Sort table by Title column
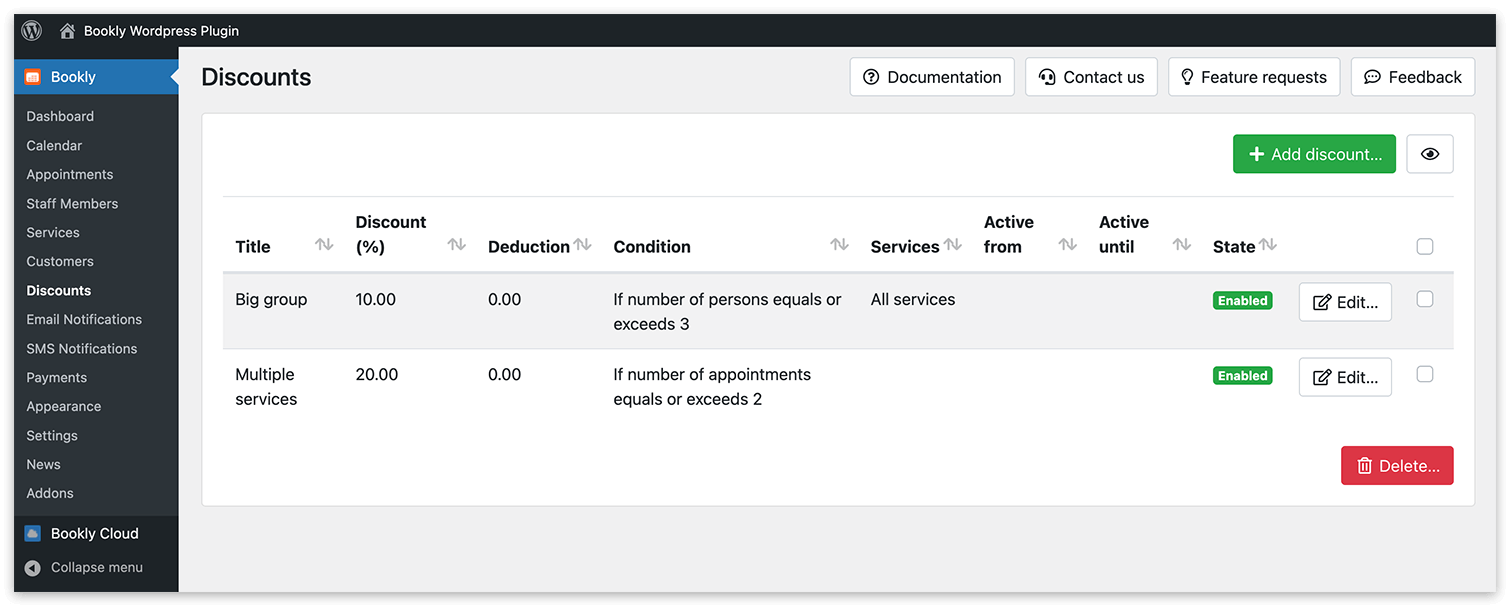 tap(324, 245)
